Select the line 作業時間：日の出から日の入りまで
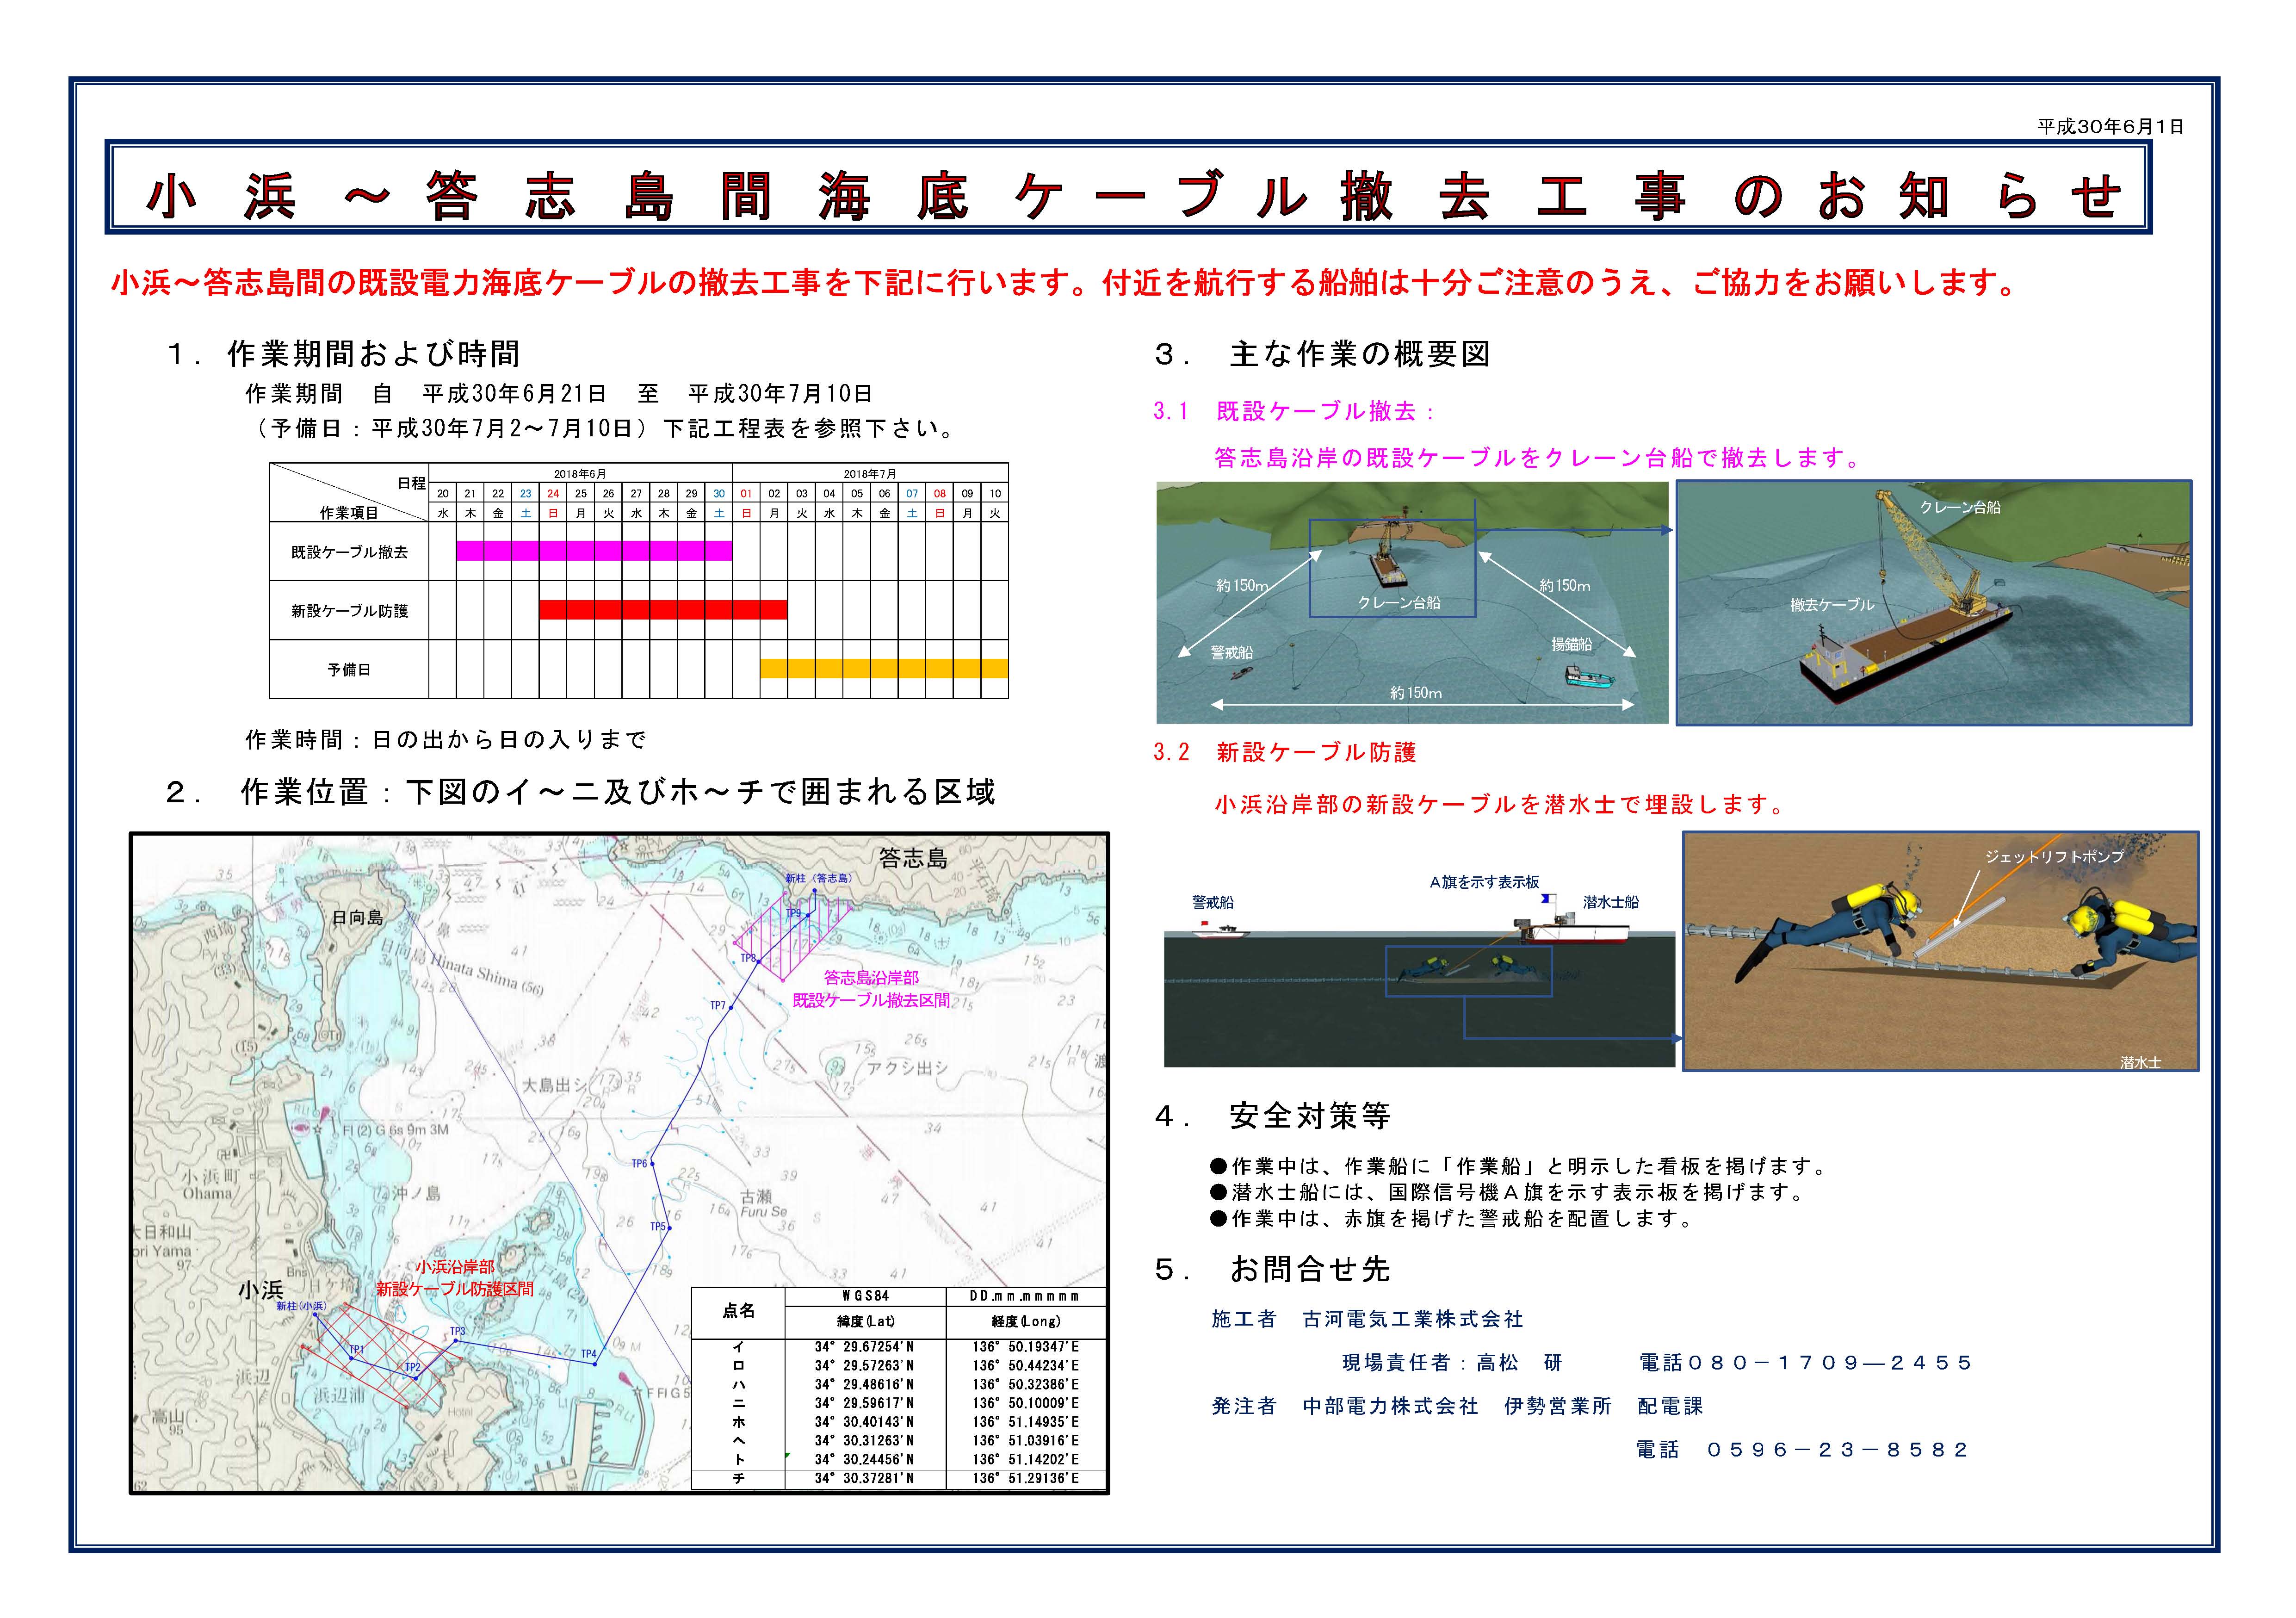This screenshot has width=2296, height=1618. (x=446, y=740)
